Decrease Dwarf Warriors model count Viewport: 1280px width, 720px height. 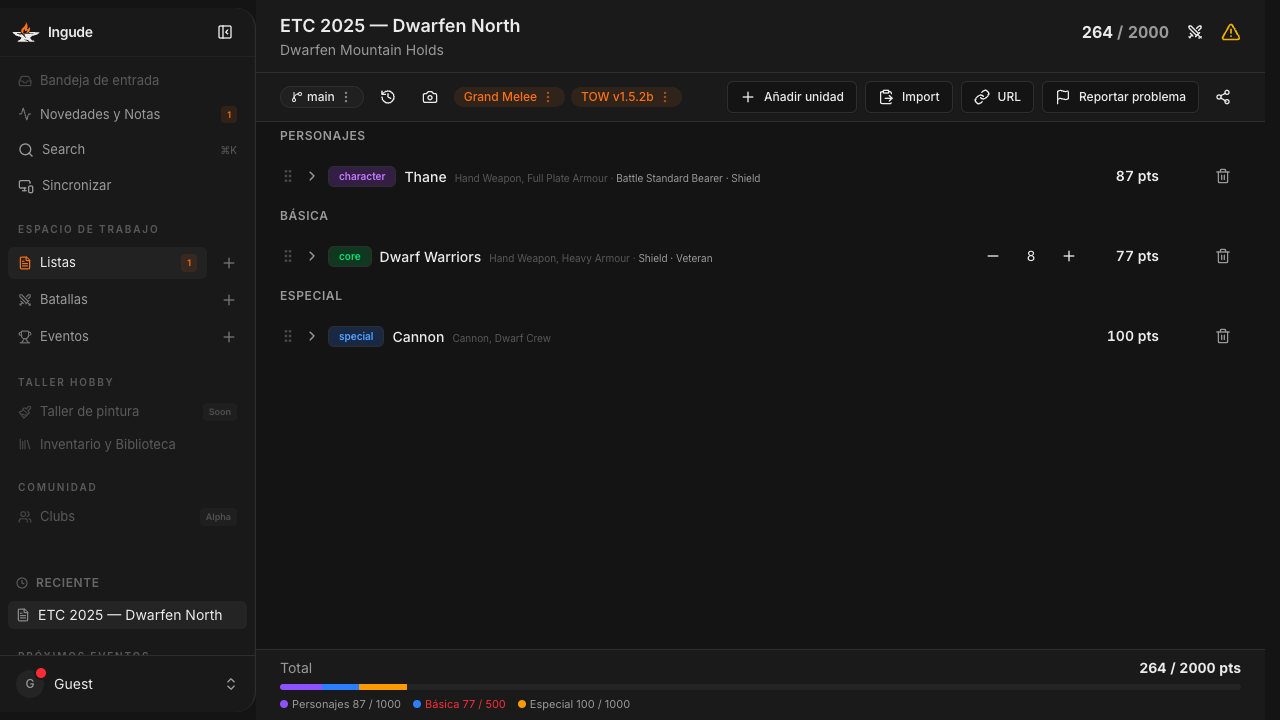(993, 256)
